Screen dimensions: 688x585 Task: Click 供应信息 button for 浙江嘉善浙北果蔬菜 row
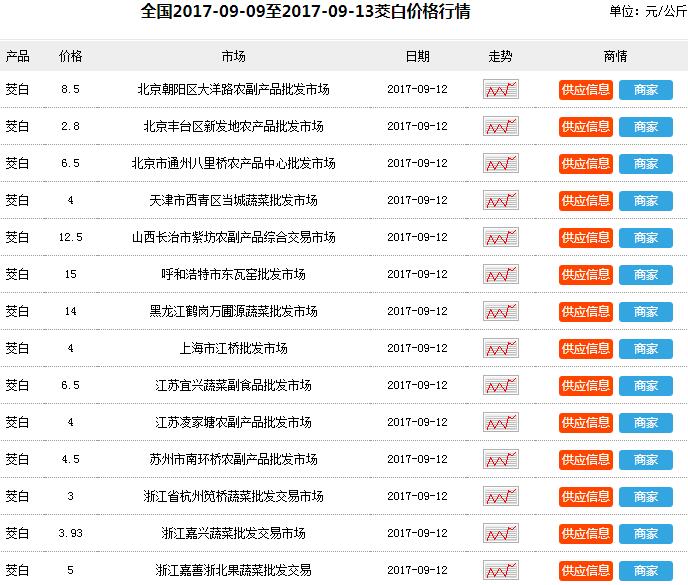585,571
